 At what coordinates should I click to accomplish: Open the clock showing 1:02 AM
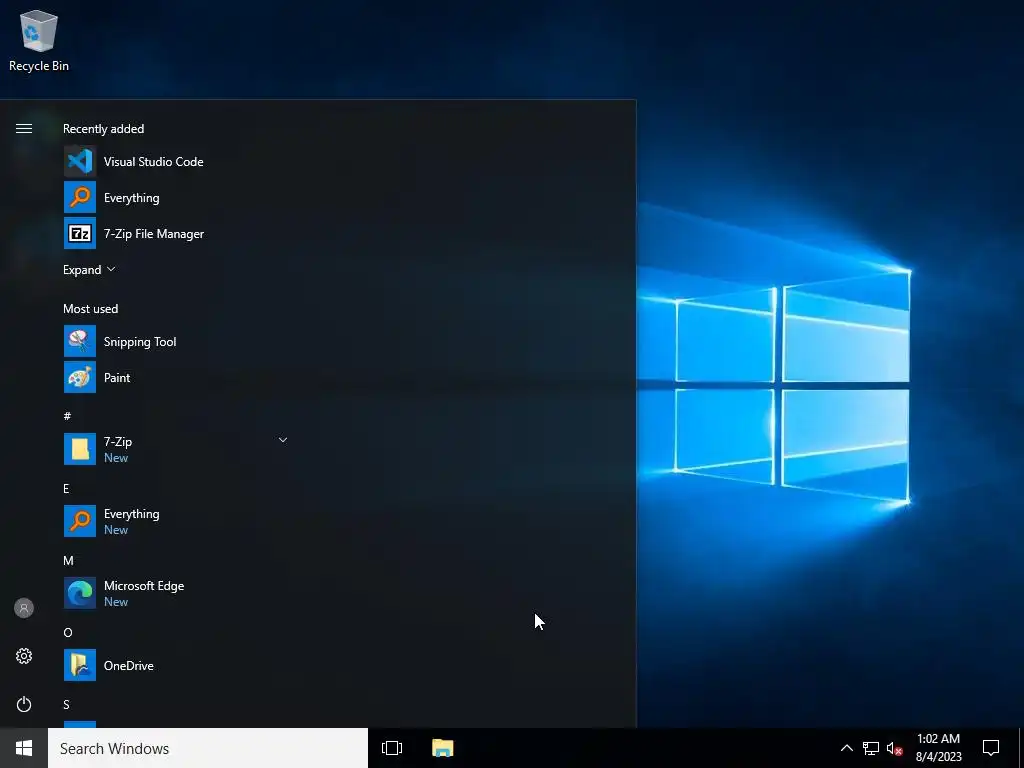(938, 748)
